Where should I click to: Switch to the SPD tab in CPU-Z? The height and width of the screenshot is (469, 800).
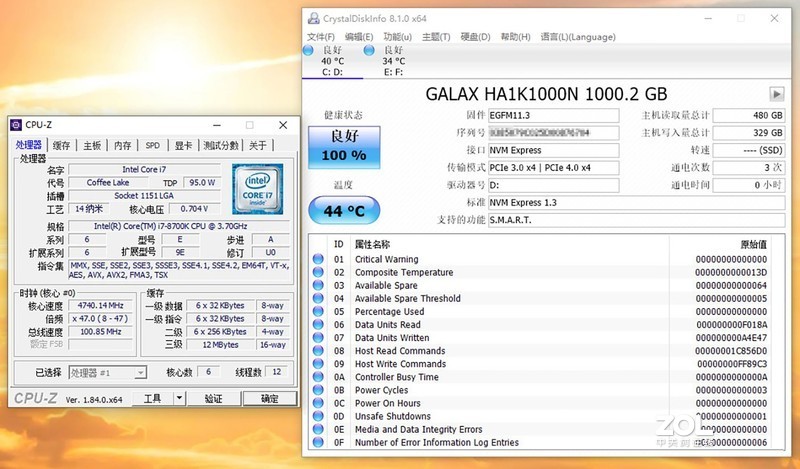click(153, 145)
